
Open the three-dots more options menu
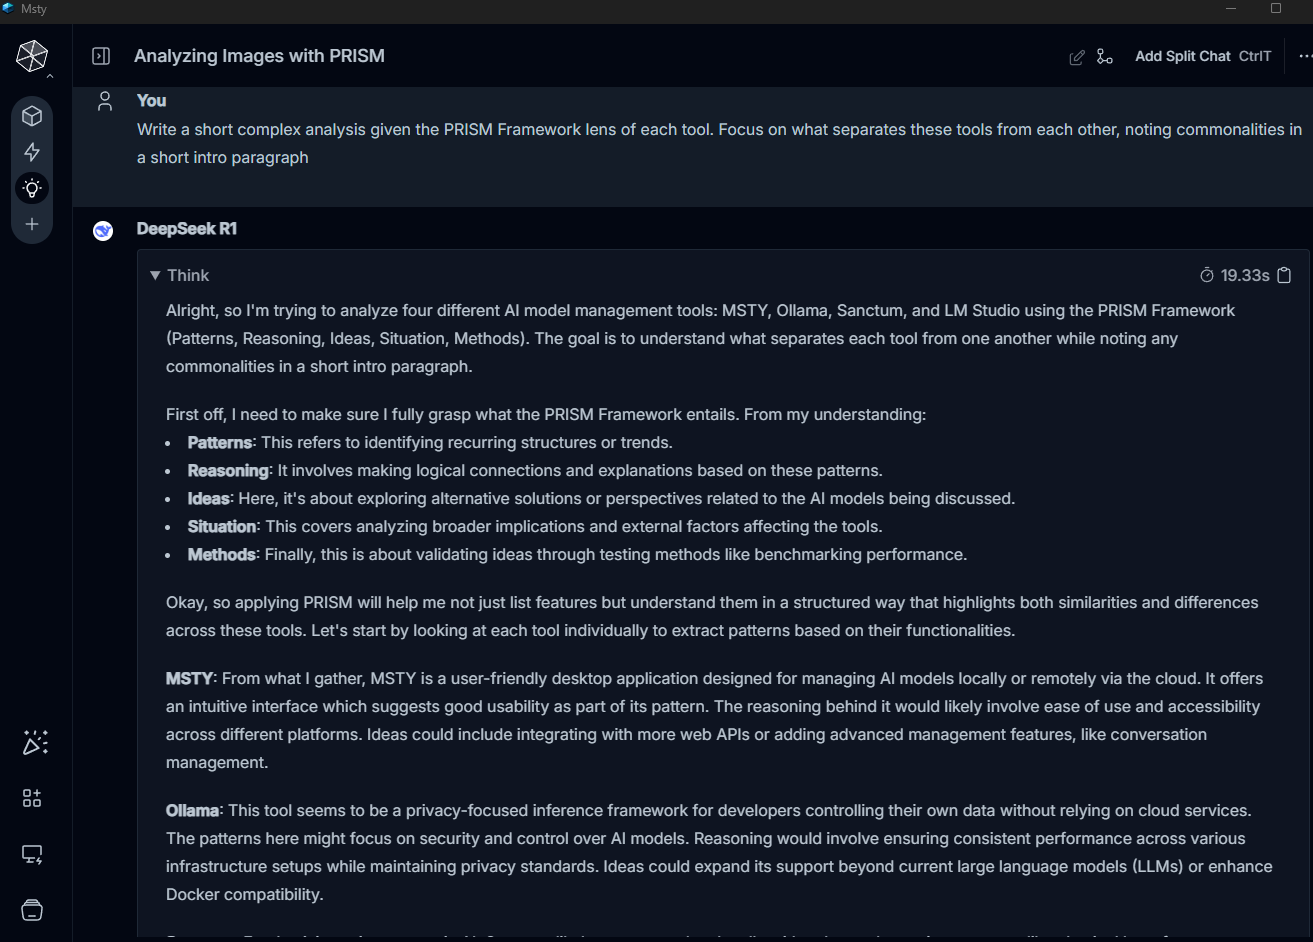click(1304, 57)
